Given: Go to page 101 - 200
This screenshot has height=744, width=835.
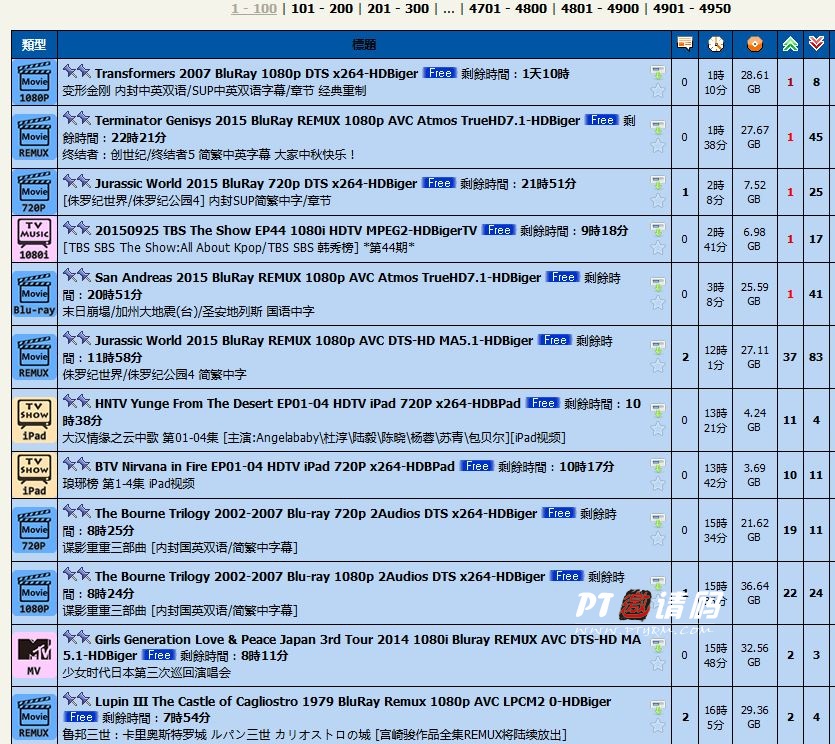Looking at the screenshot, I should point(322,9).
